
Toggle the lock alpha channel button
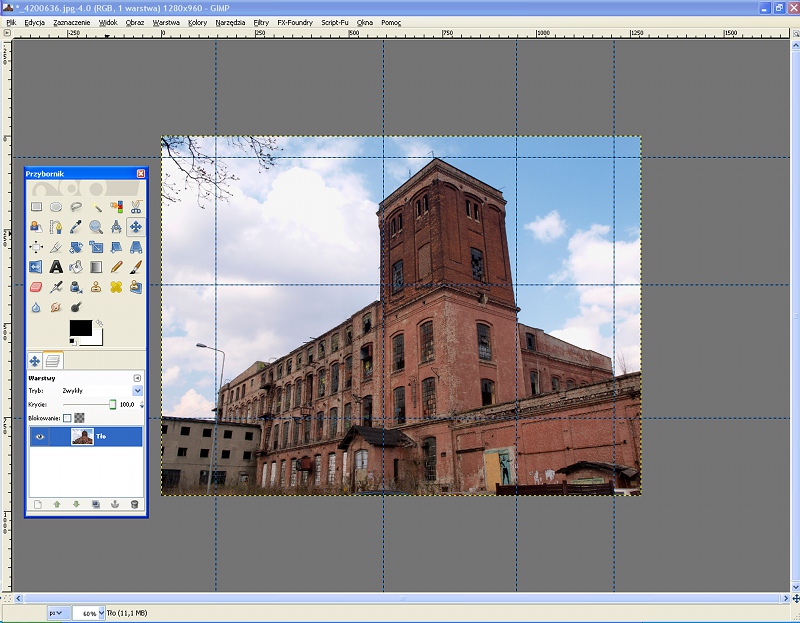80,418
